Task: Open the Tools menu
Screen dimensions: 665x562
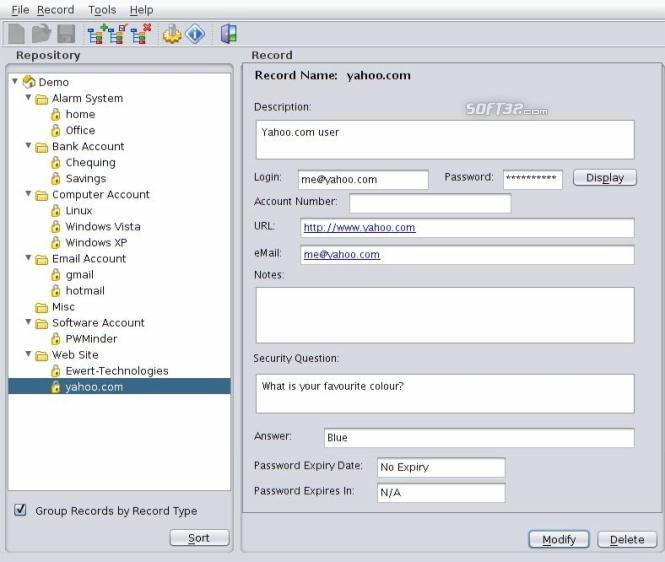Action: 102,10
